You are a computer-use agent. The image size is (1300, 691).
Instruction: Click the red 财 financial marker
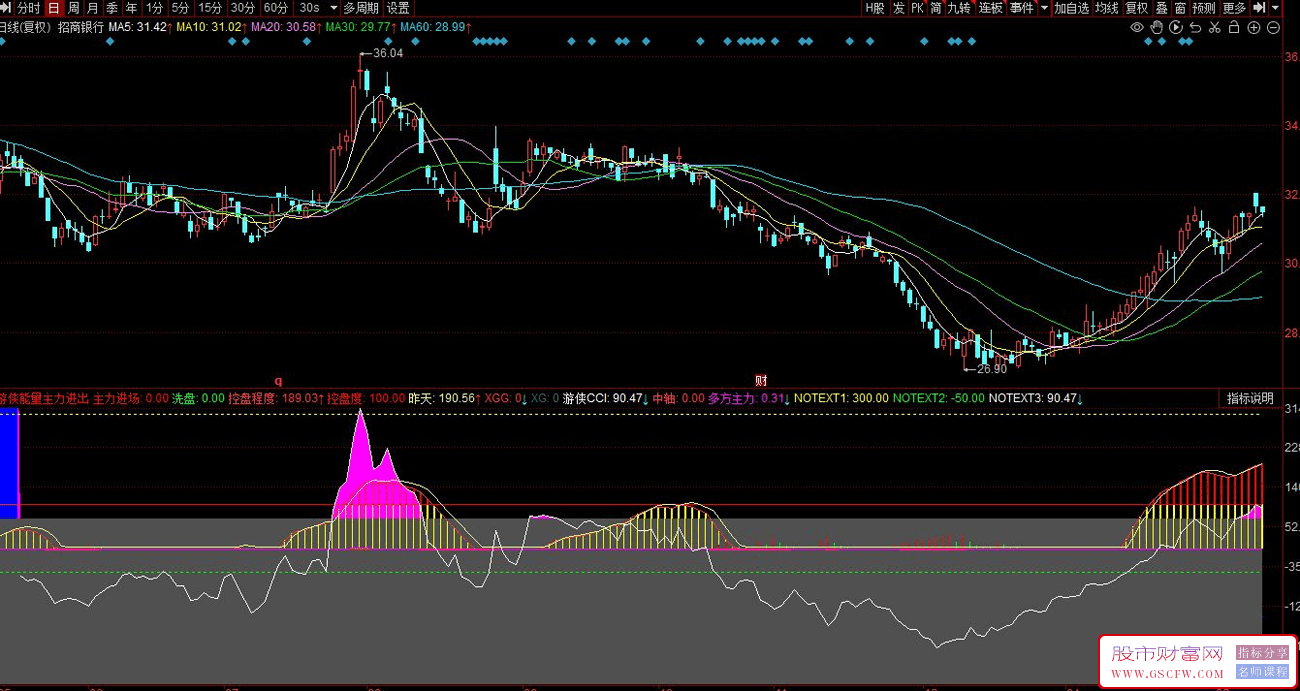click(761, 381)
